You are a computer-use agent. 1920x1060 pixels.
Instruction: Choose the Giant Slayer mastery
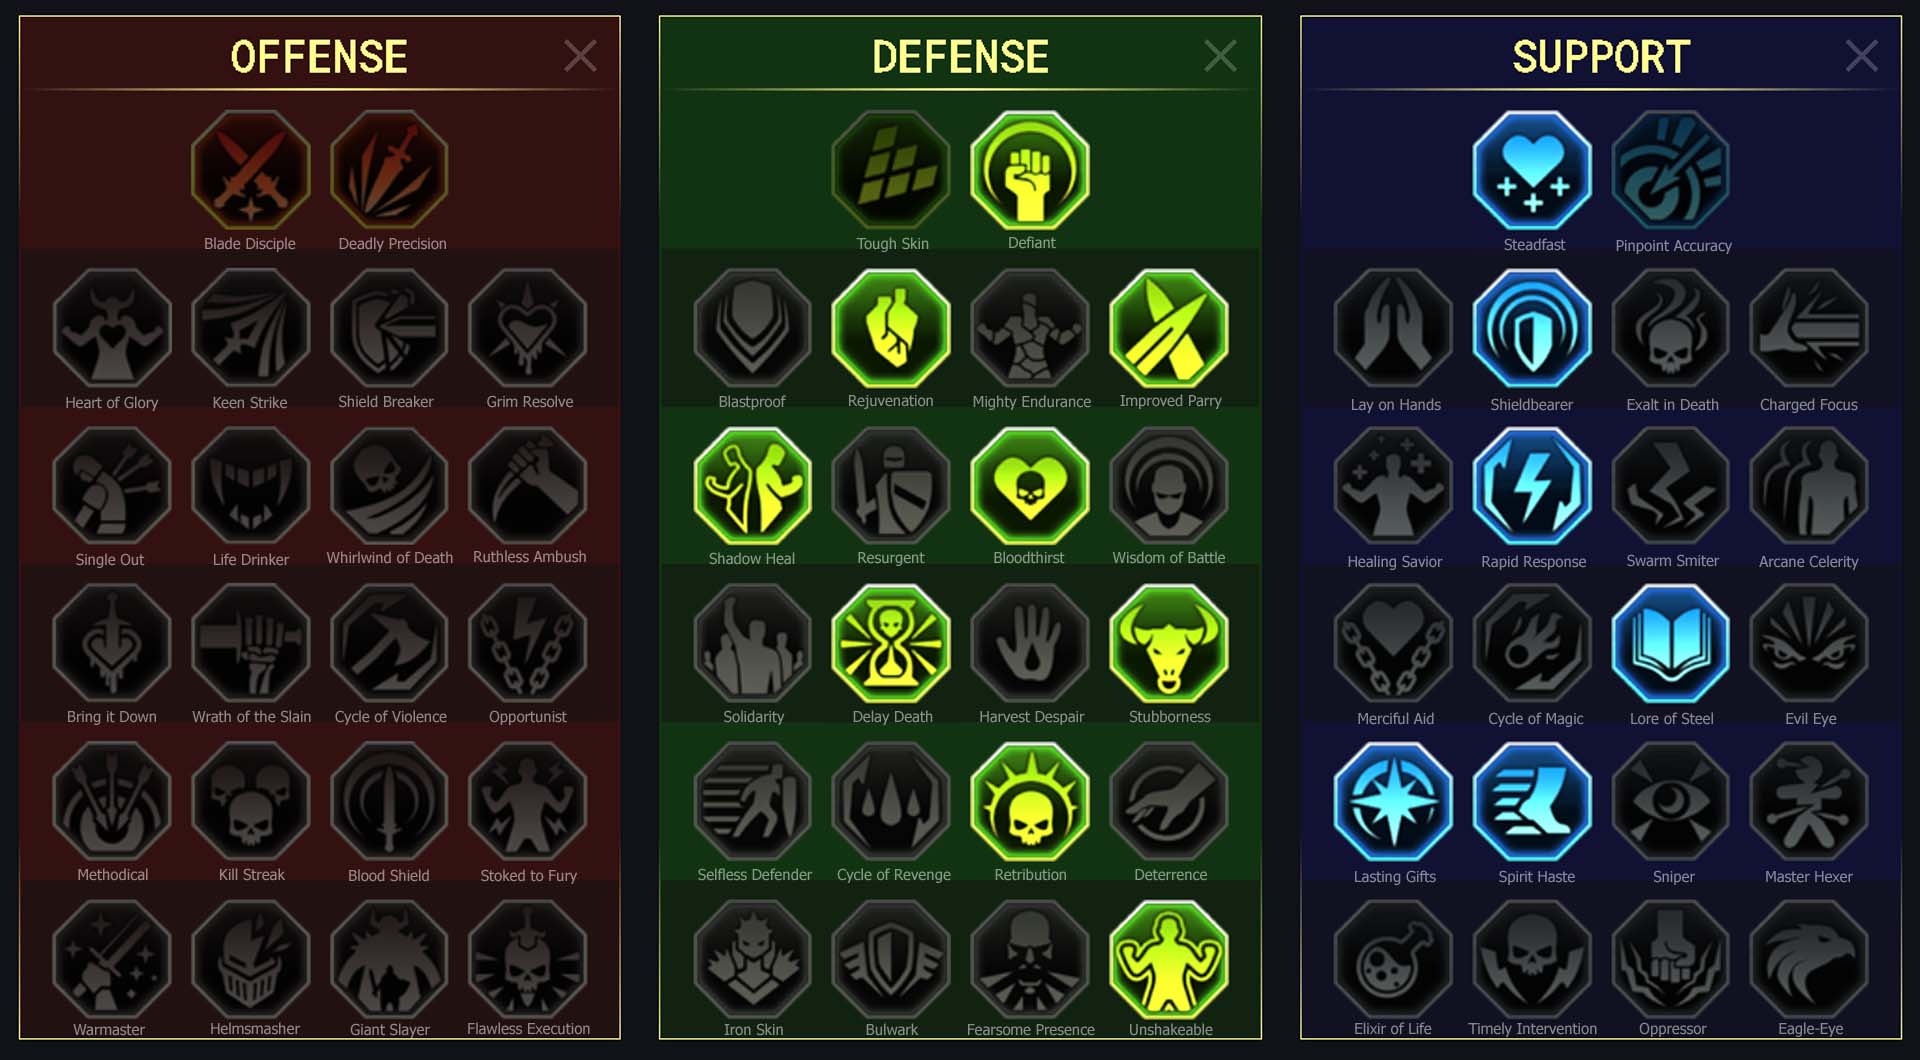(x=389, y=958)
